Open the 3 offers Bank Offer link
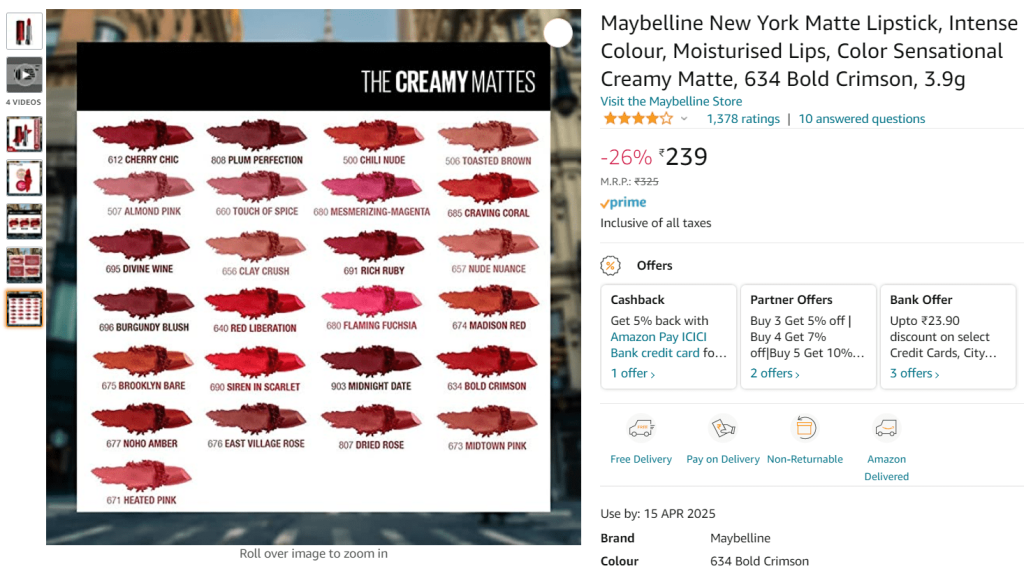This screenshot has height=571, width=1024. click(914, 374)
